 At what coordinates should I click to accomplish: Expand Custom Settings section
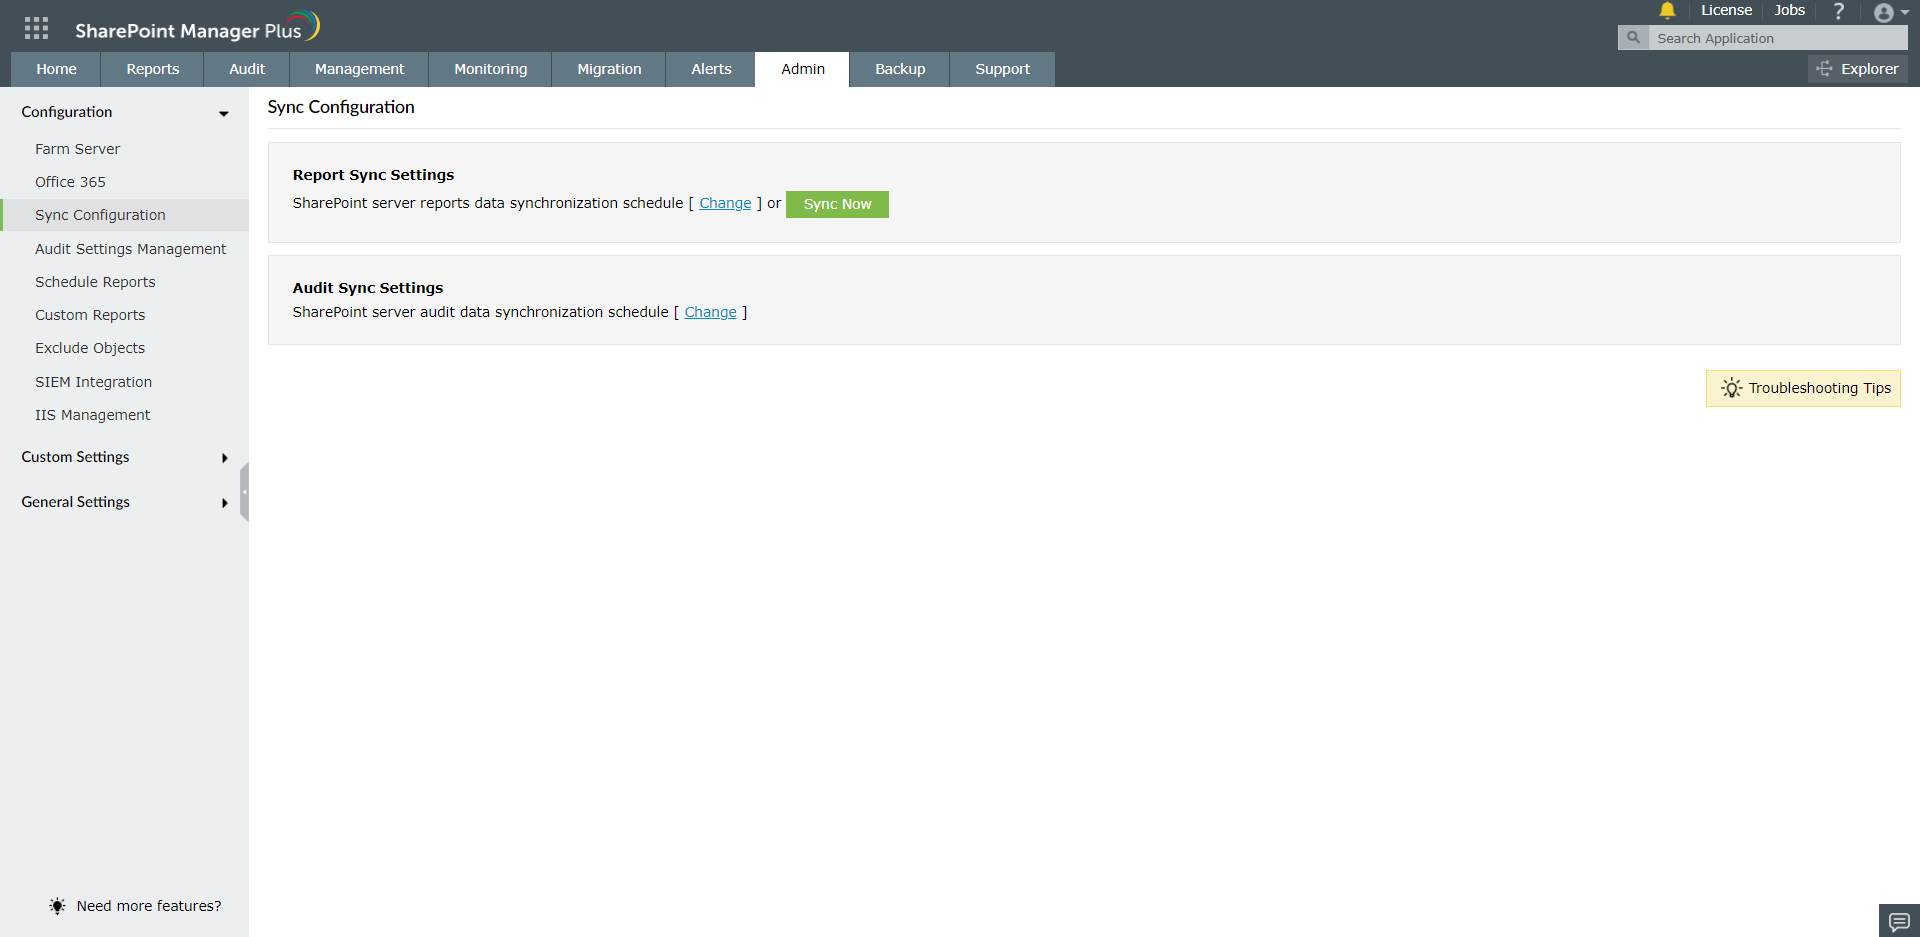(x=224, y=458)
